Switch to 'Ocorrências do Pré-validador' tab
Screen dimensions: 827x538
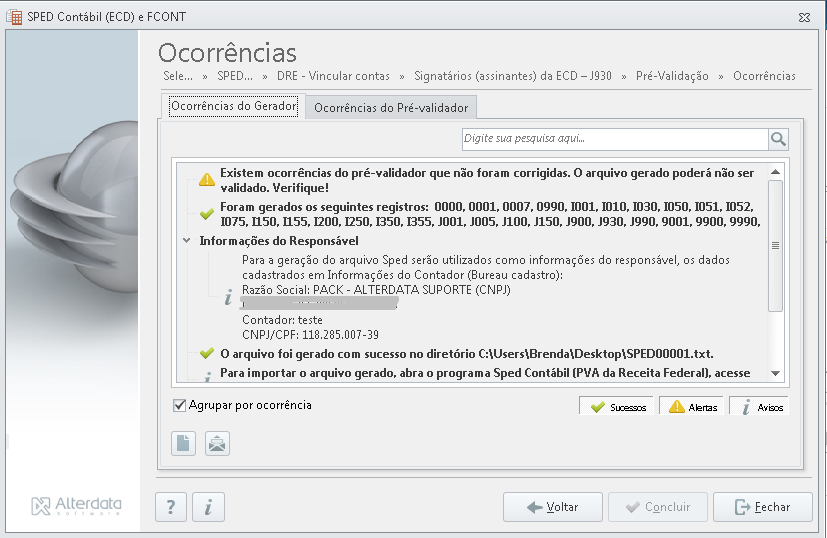[x=391, y=108]
